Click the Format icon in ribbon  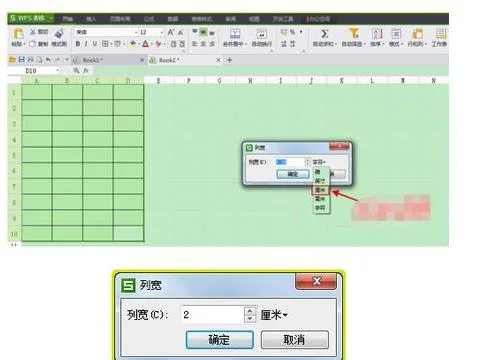point(396,33)
